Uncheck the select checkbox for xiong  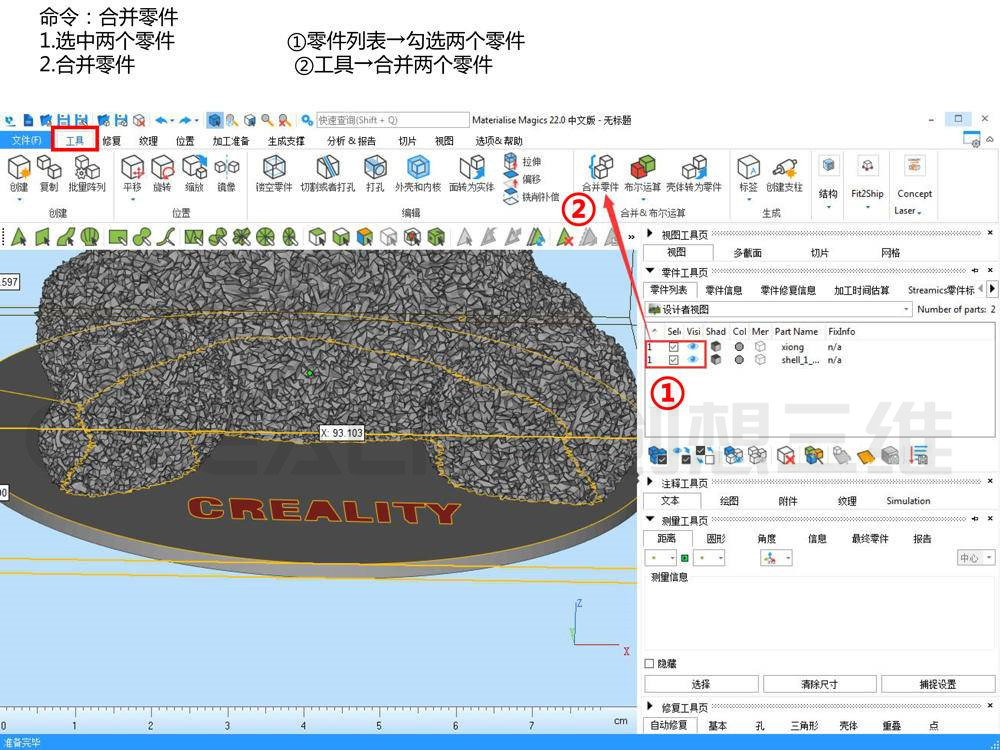click(x=673, y=347)
